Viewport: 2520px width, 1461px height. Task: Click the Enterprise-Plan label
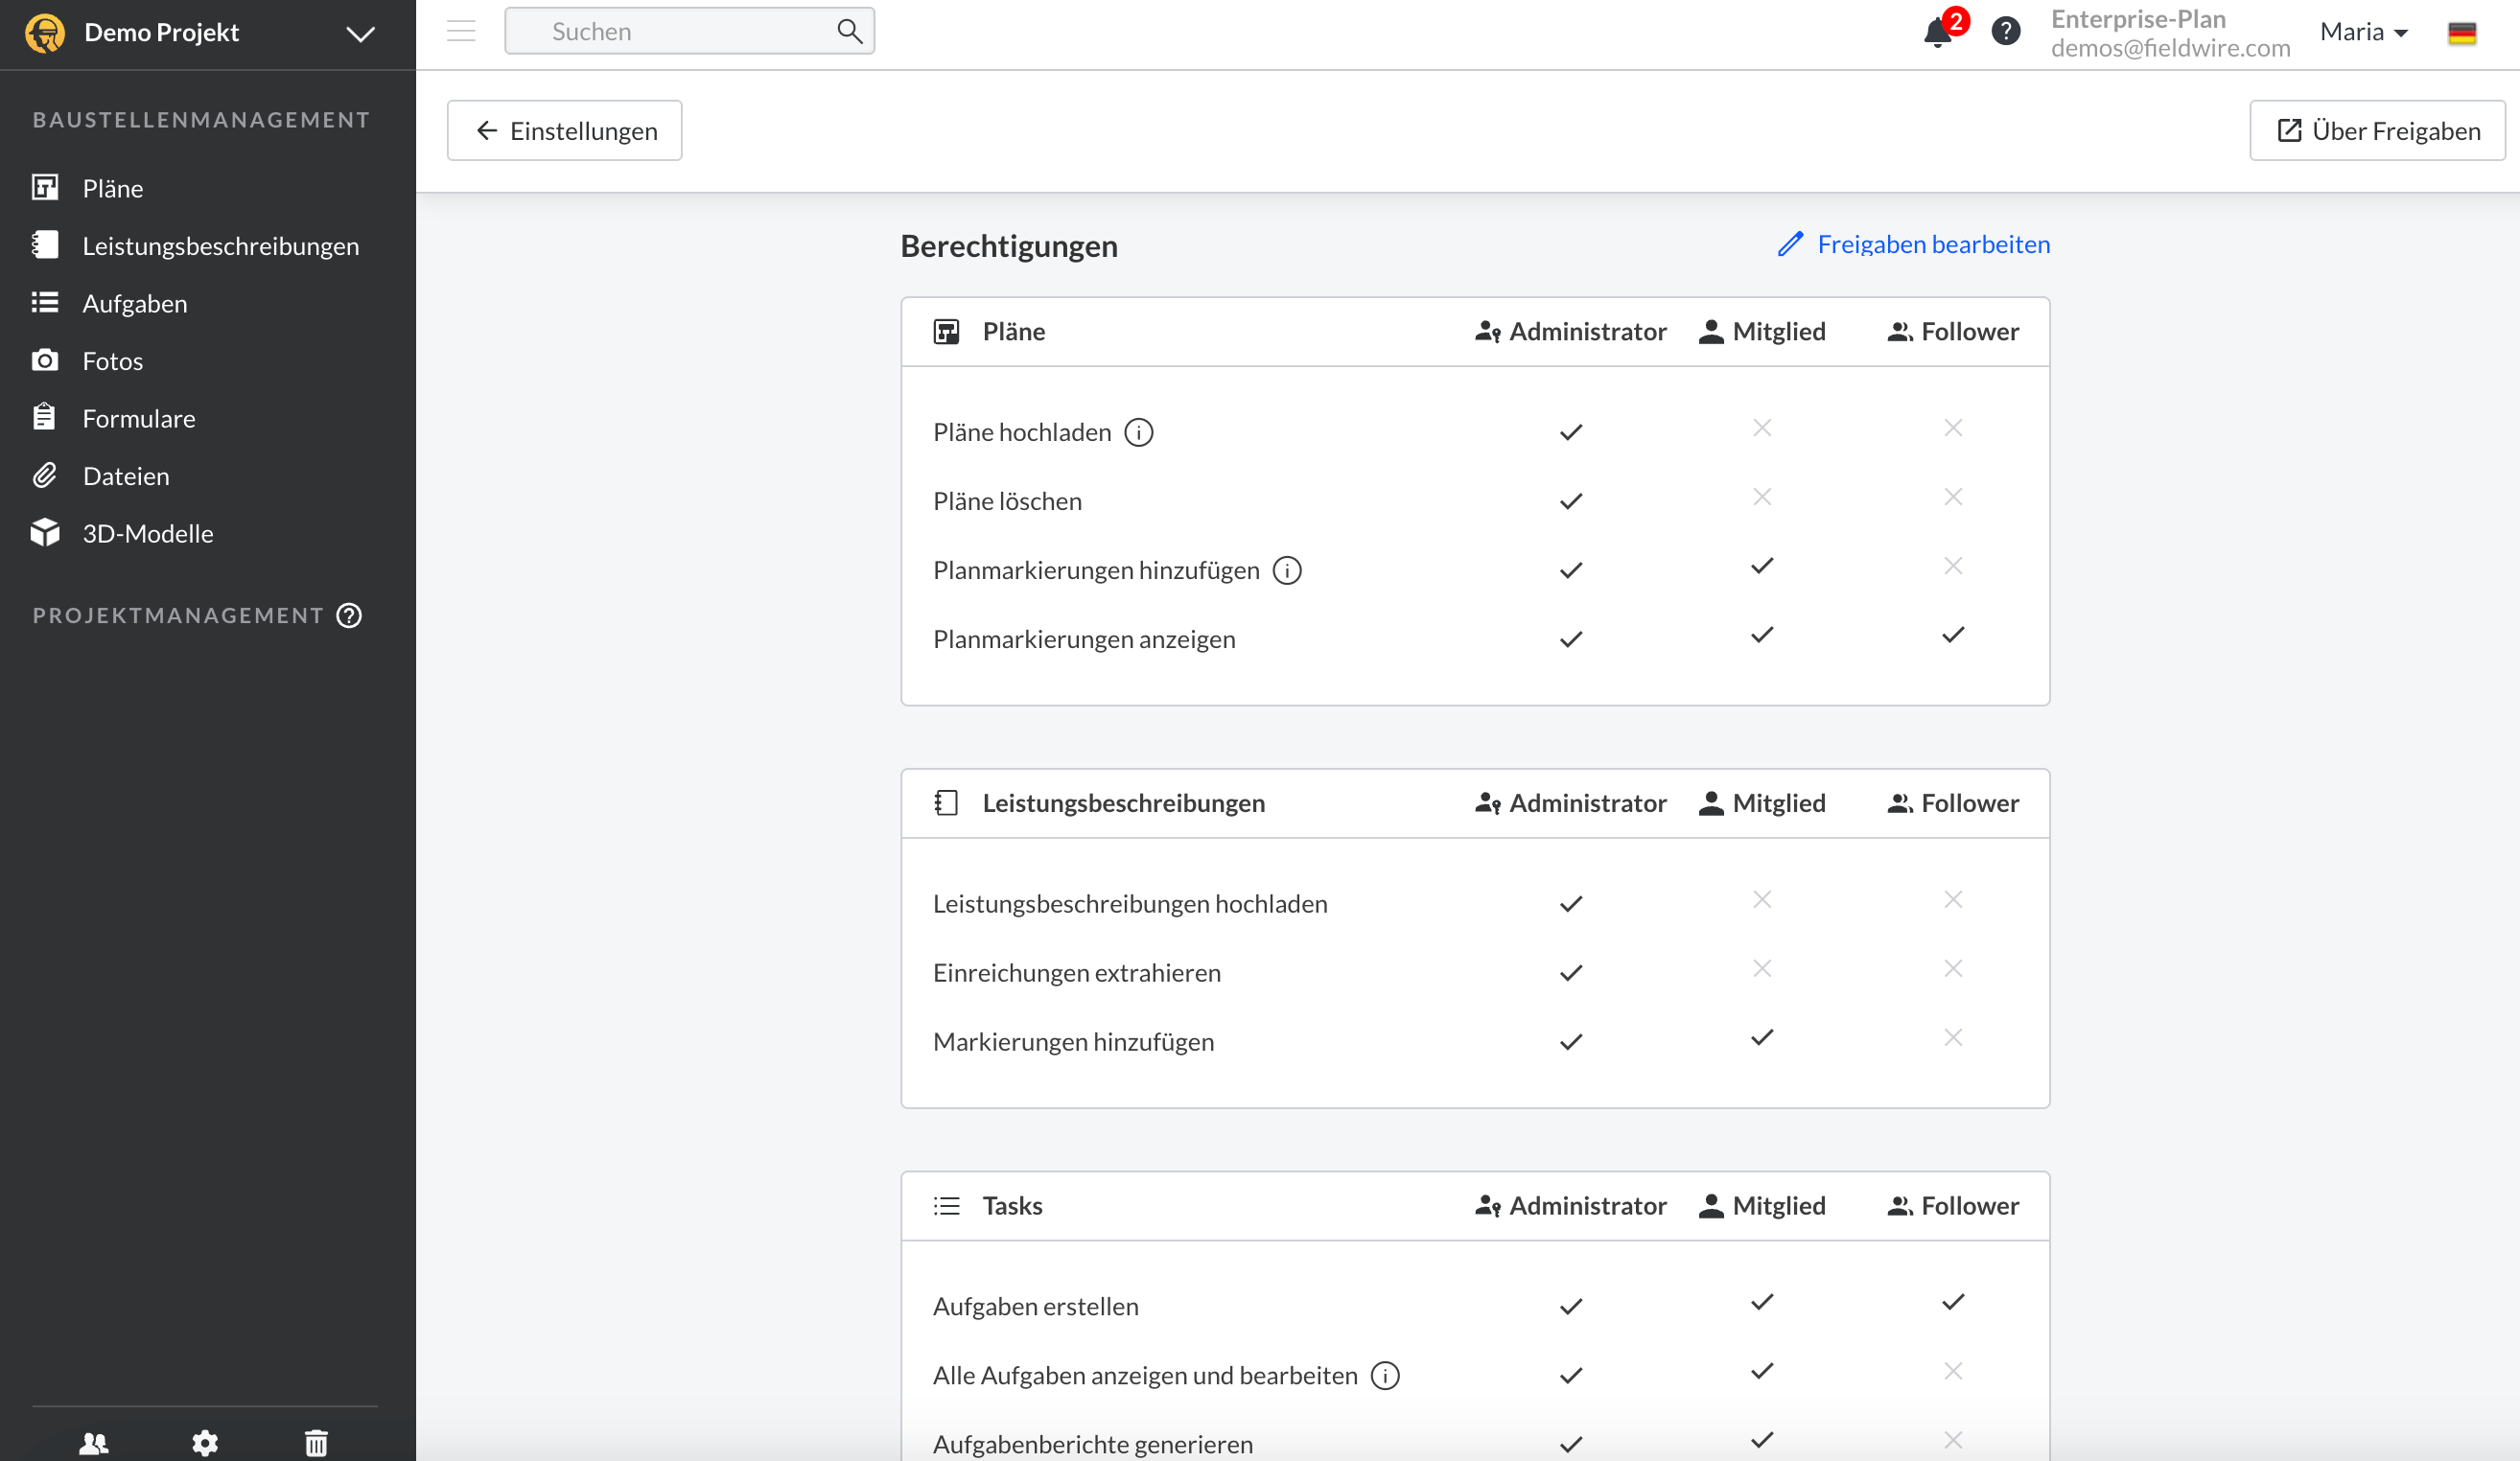point(2138,19)
